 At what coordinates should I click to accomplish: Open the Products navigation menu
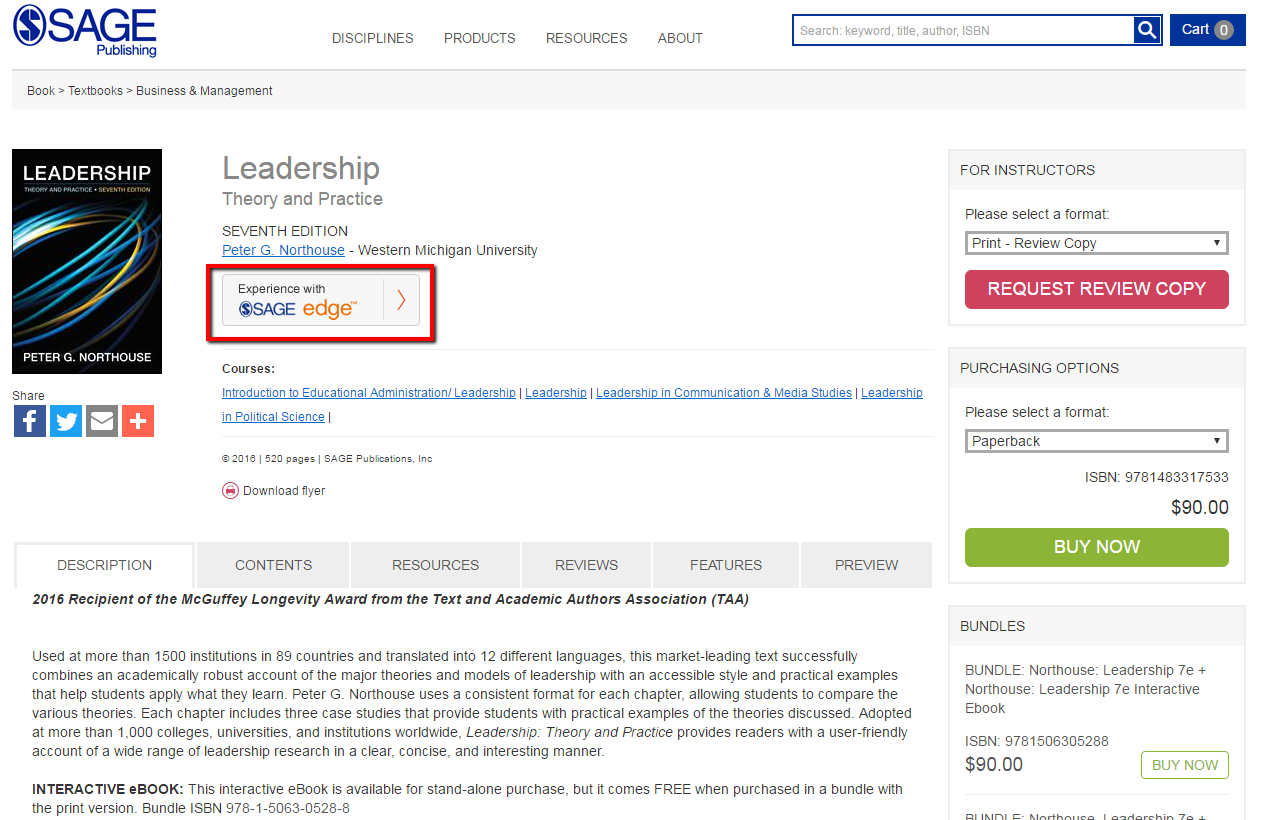tap(479, 38)
